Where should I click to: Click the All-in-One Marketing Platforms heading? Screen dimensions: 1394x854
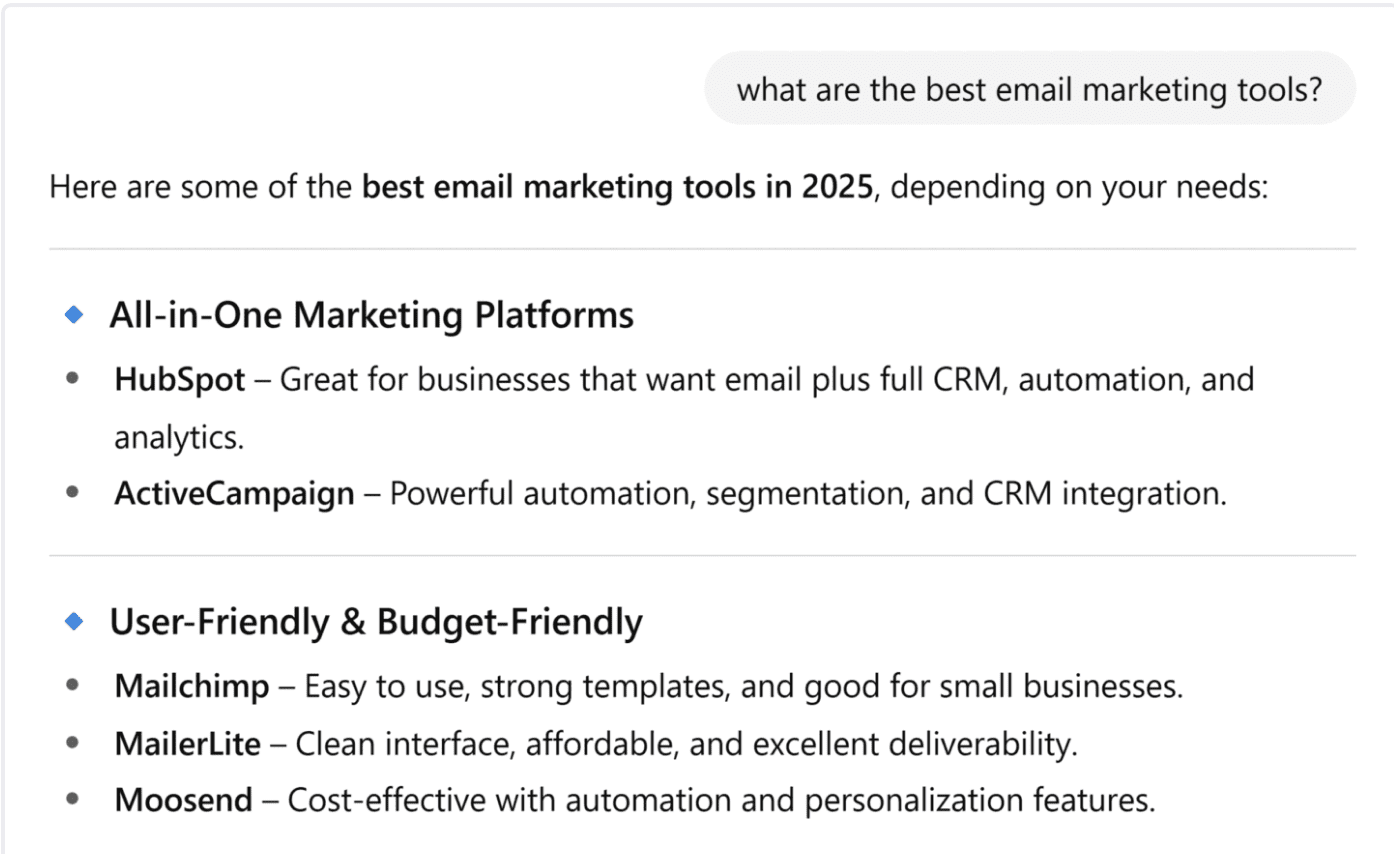coord(371,316)
